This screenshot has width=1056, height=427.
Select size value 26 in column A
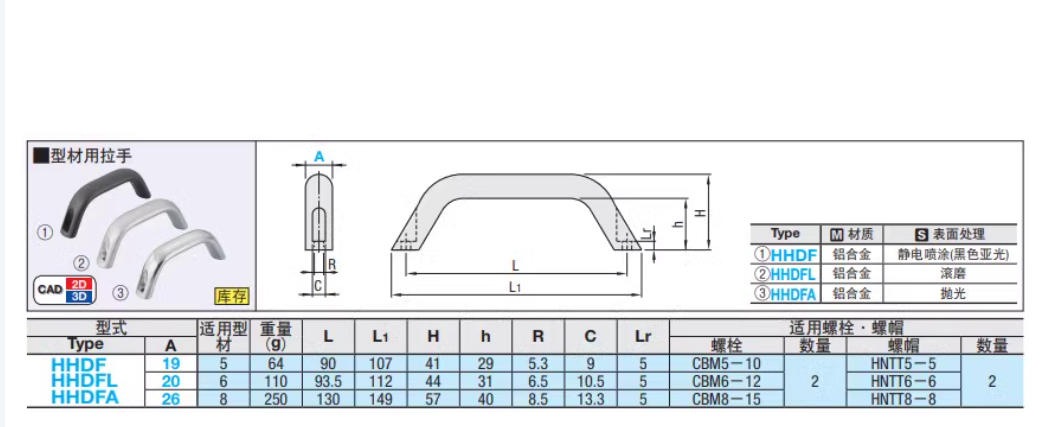(x=170, y=397)
